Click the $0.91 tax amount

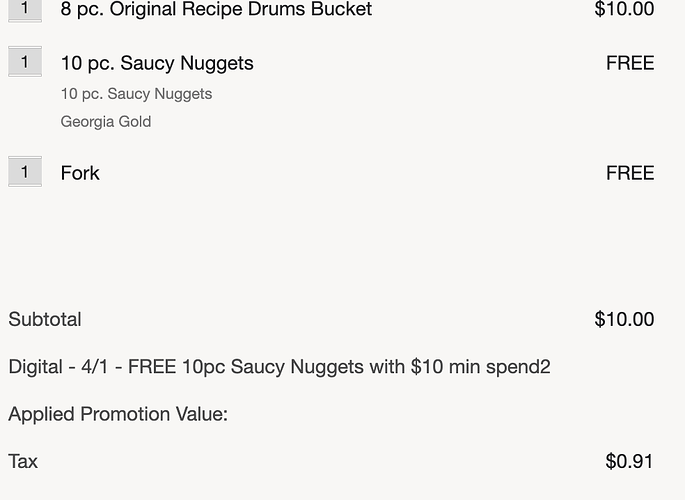[629, 461]
